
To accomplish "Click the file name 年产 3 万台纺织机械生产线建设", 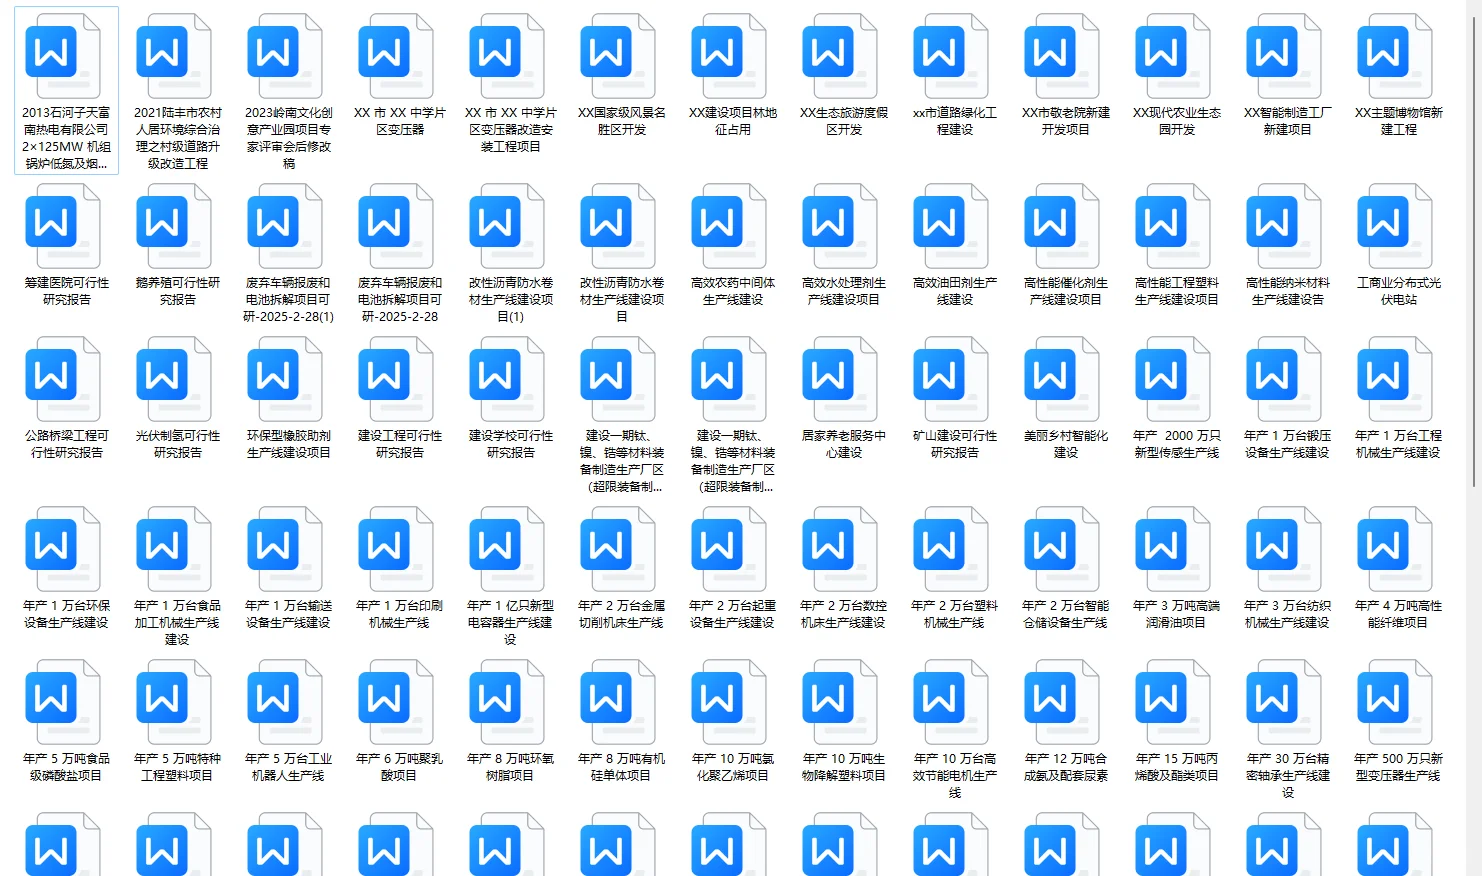I will pos(1288,614).
